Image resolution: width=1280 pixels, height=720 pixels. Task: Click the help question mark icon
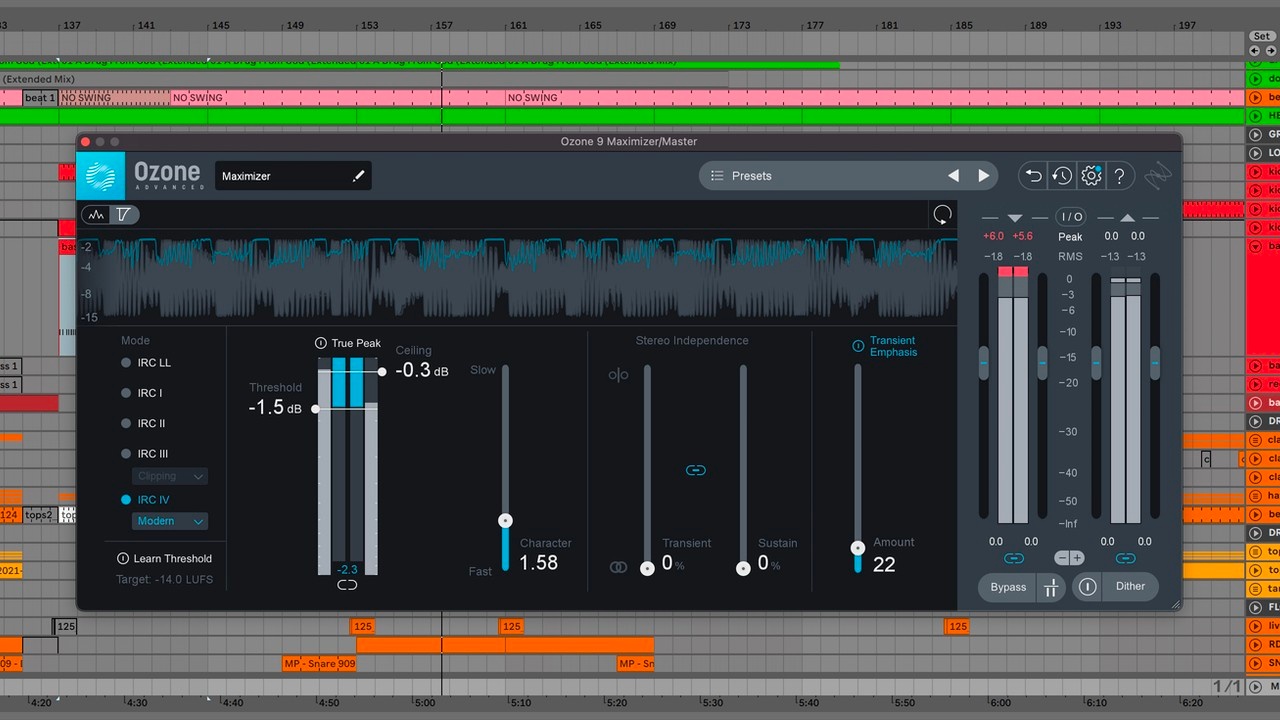pos(1120,176)
